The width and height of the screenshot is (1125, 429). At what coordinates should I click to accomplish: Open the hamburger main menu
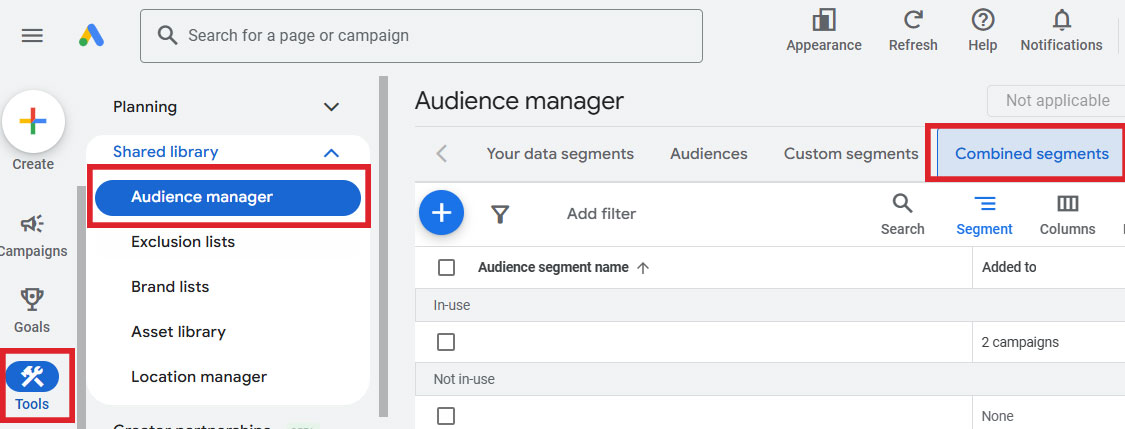32,35
